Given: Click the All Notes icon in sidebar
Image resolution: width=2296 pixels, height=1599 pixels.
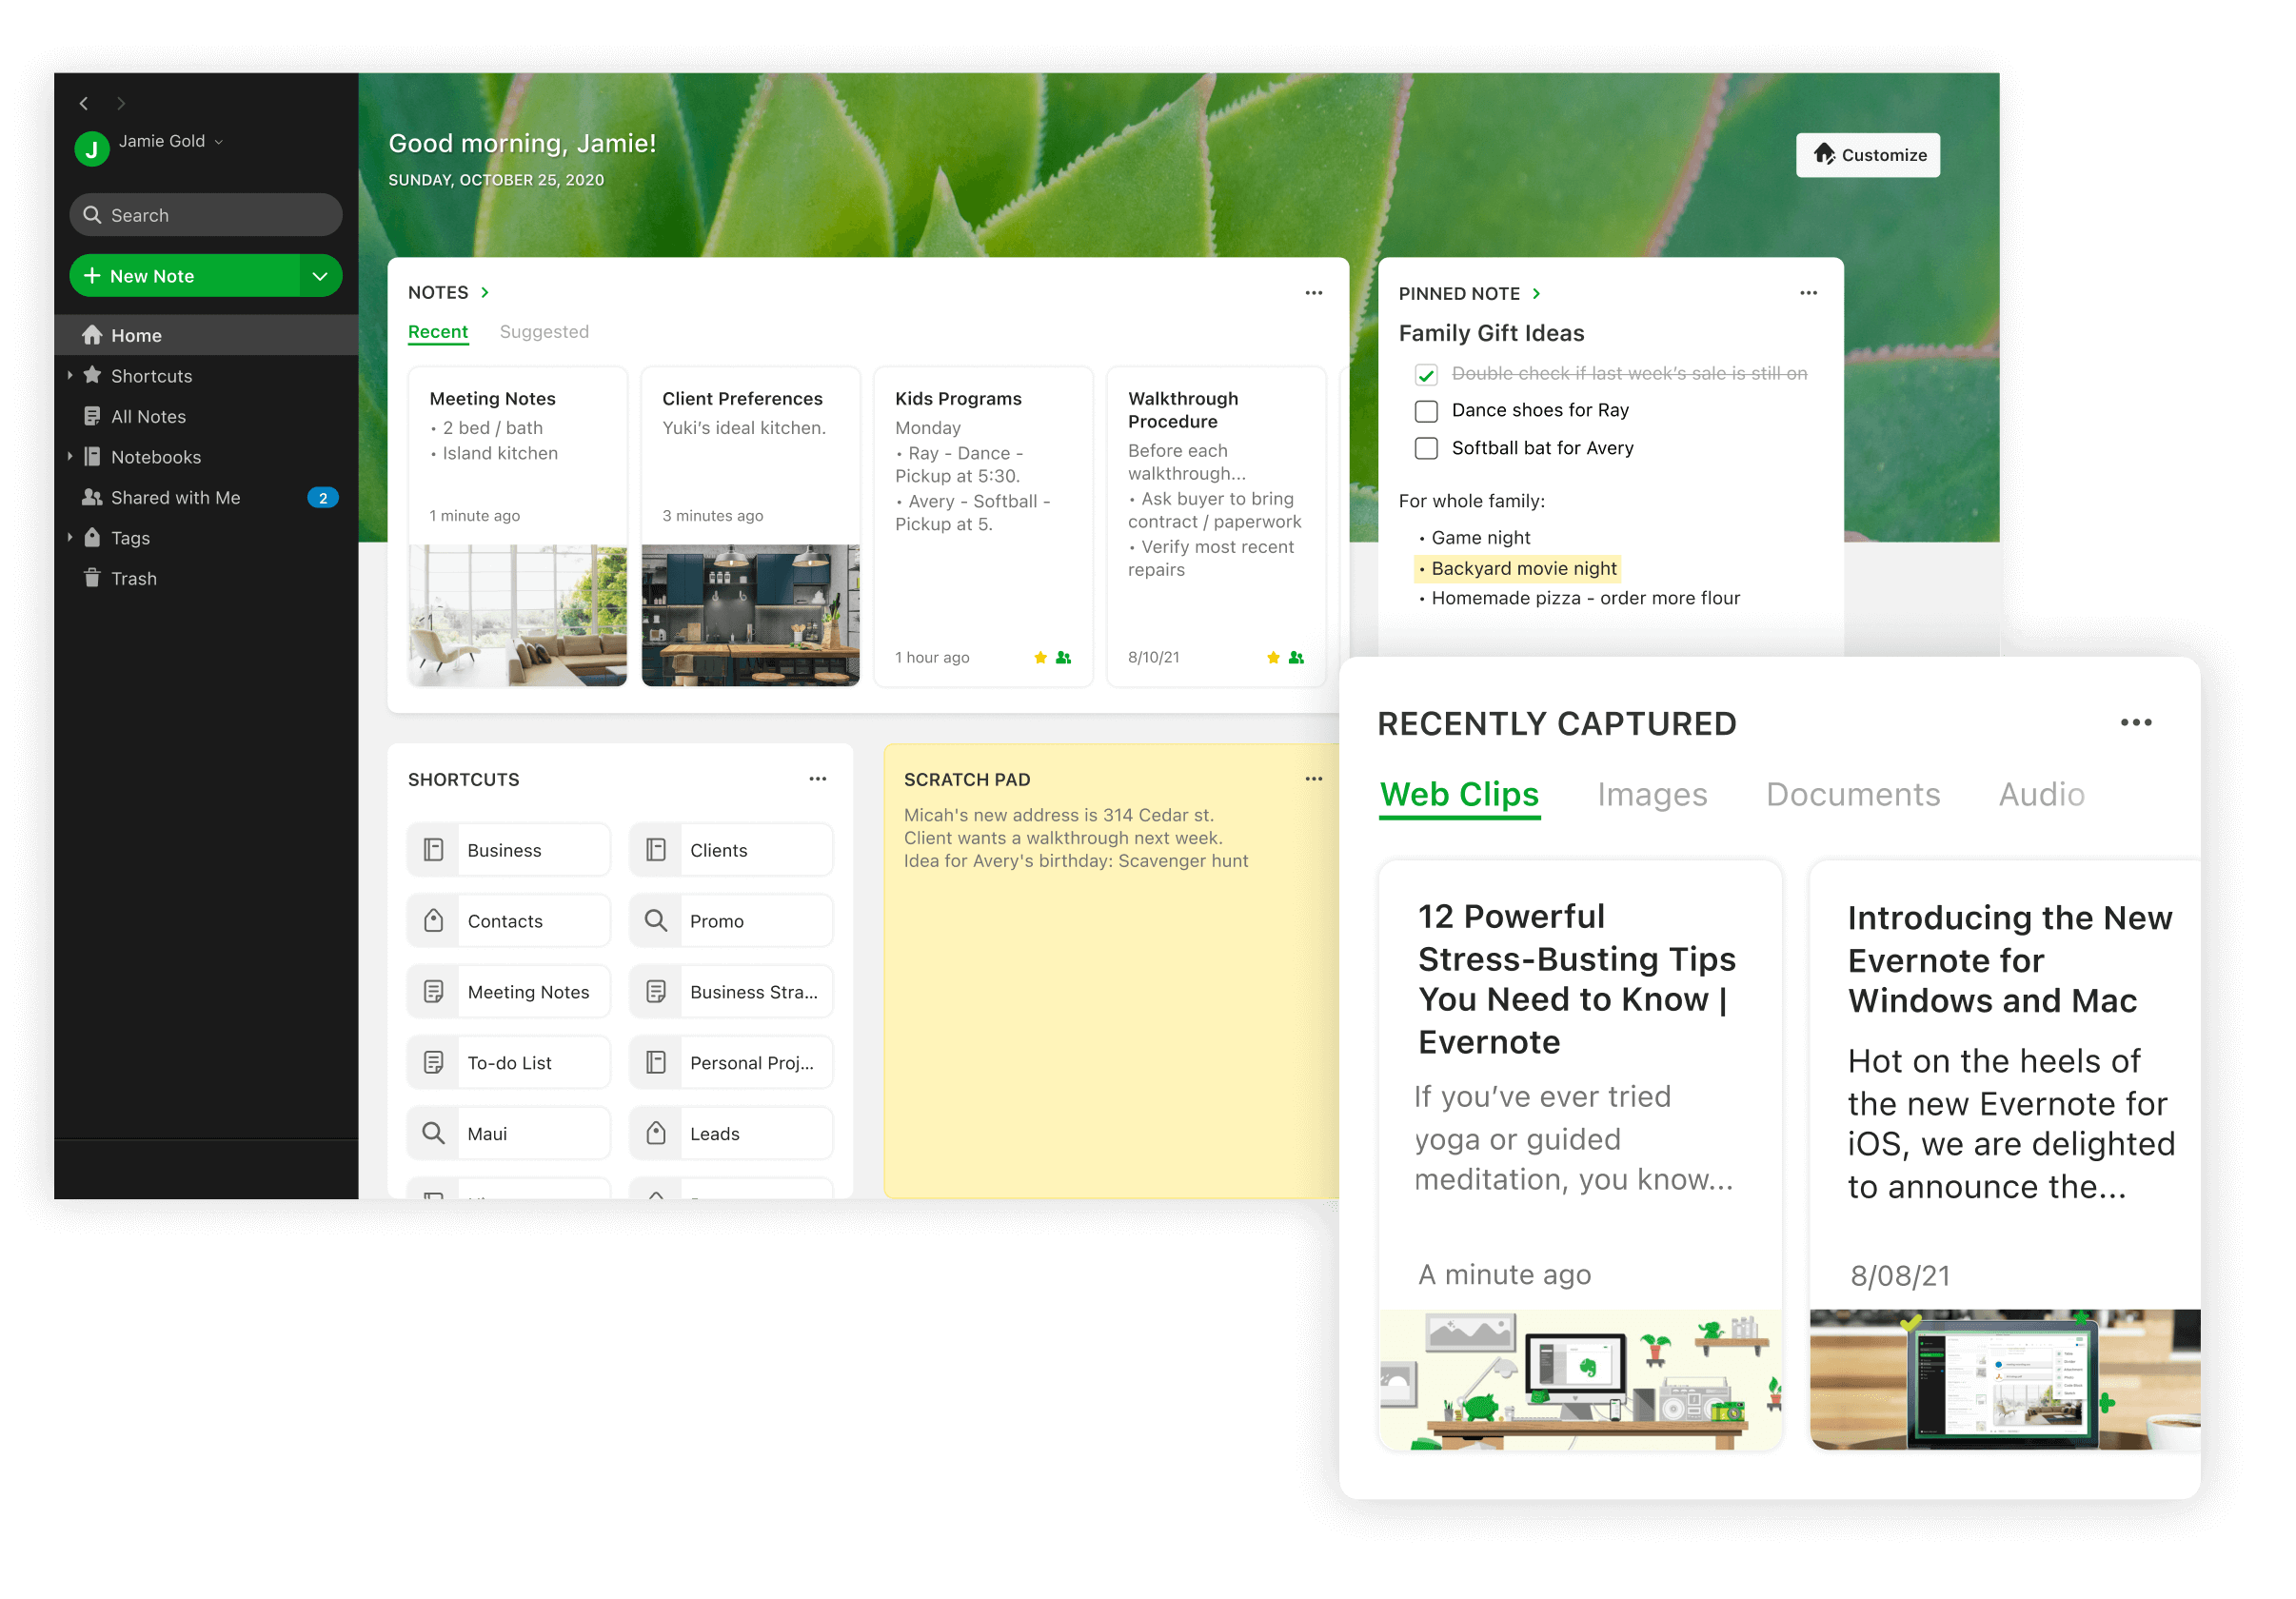Looking at the screenshot, I should click(x=92, y=416).
